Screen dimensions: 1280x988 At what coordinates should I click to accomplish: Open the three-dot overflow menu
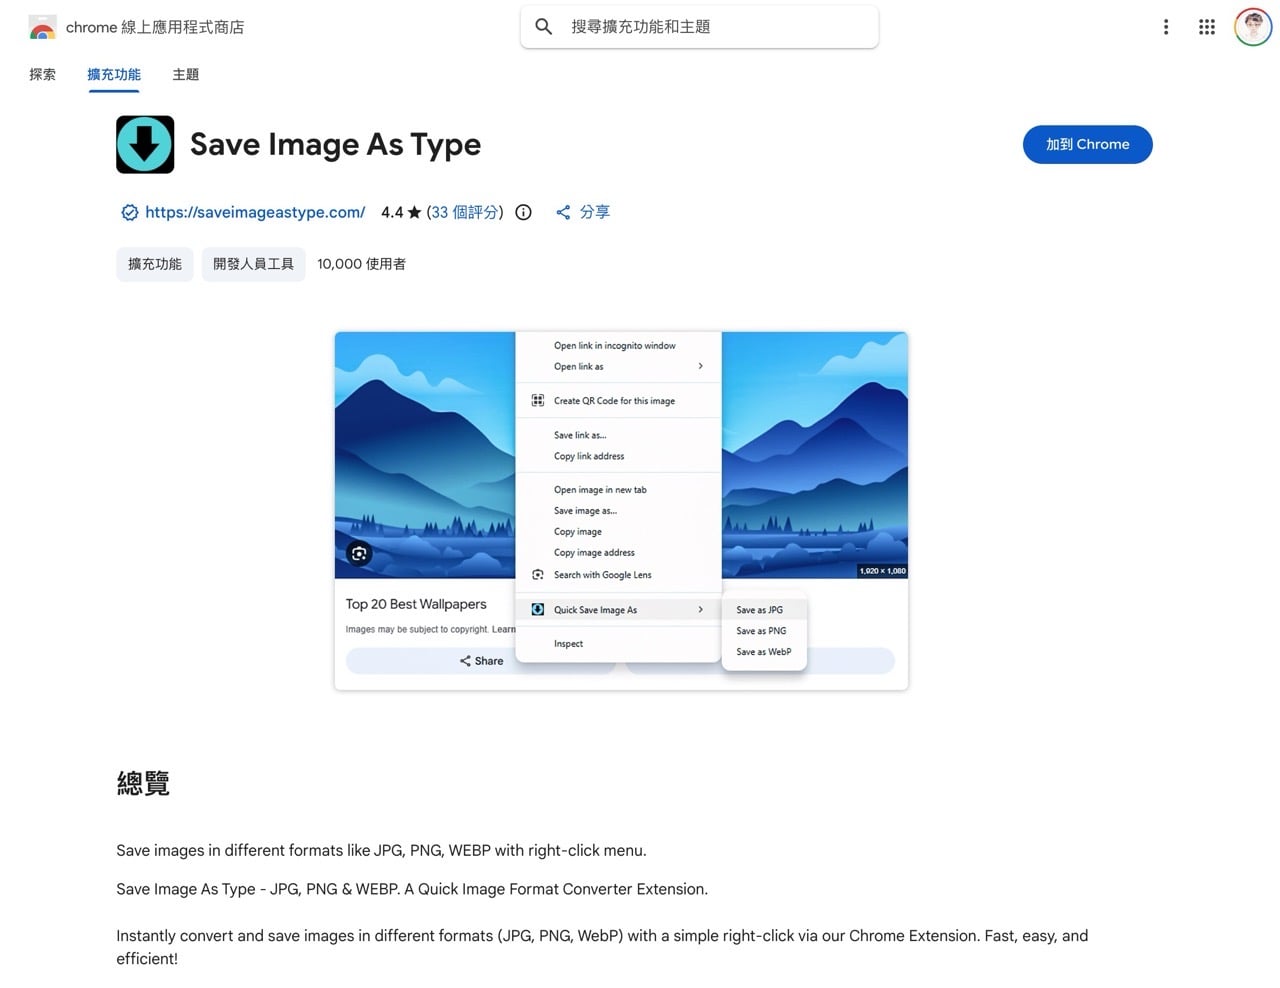(1166, 27)
